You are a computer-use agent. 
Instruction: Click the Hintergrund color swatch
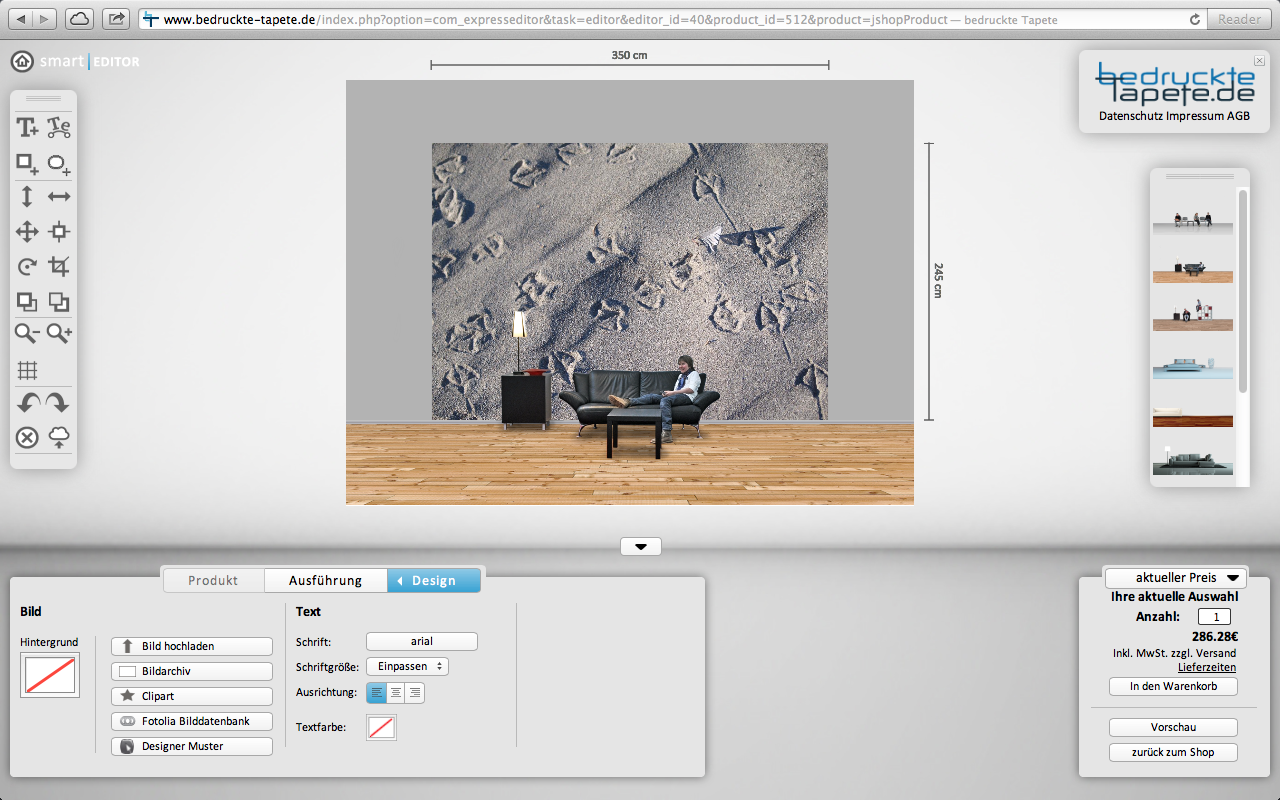50,675
